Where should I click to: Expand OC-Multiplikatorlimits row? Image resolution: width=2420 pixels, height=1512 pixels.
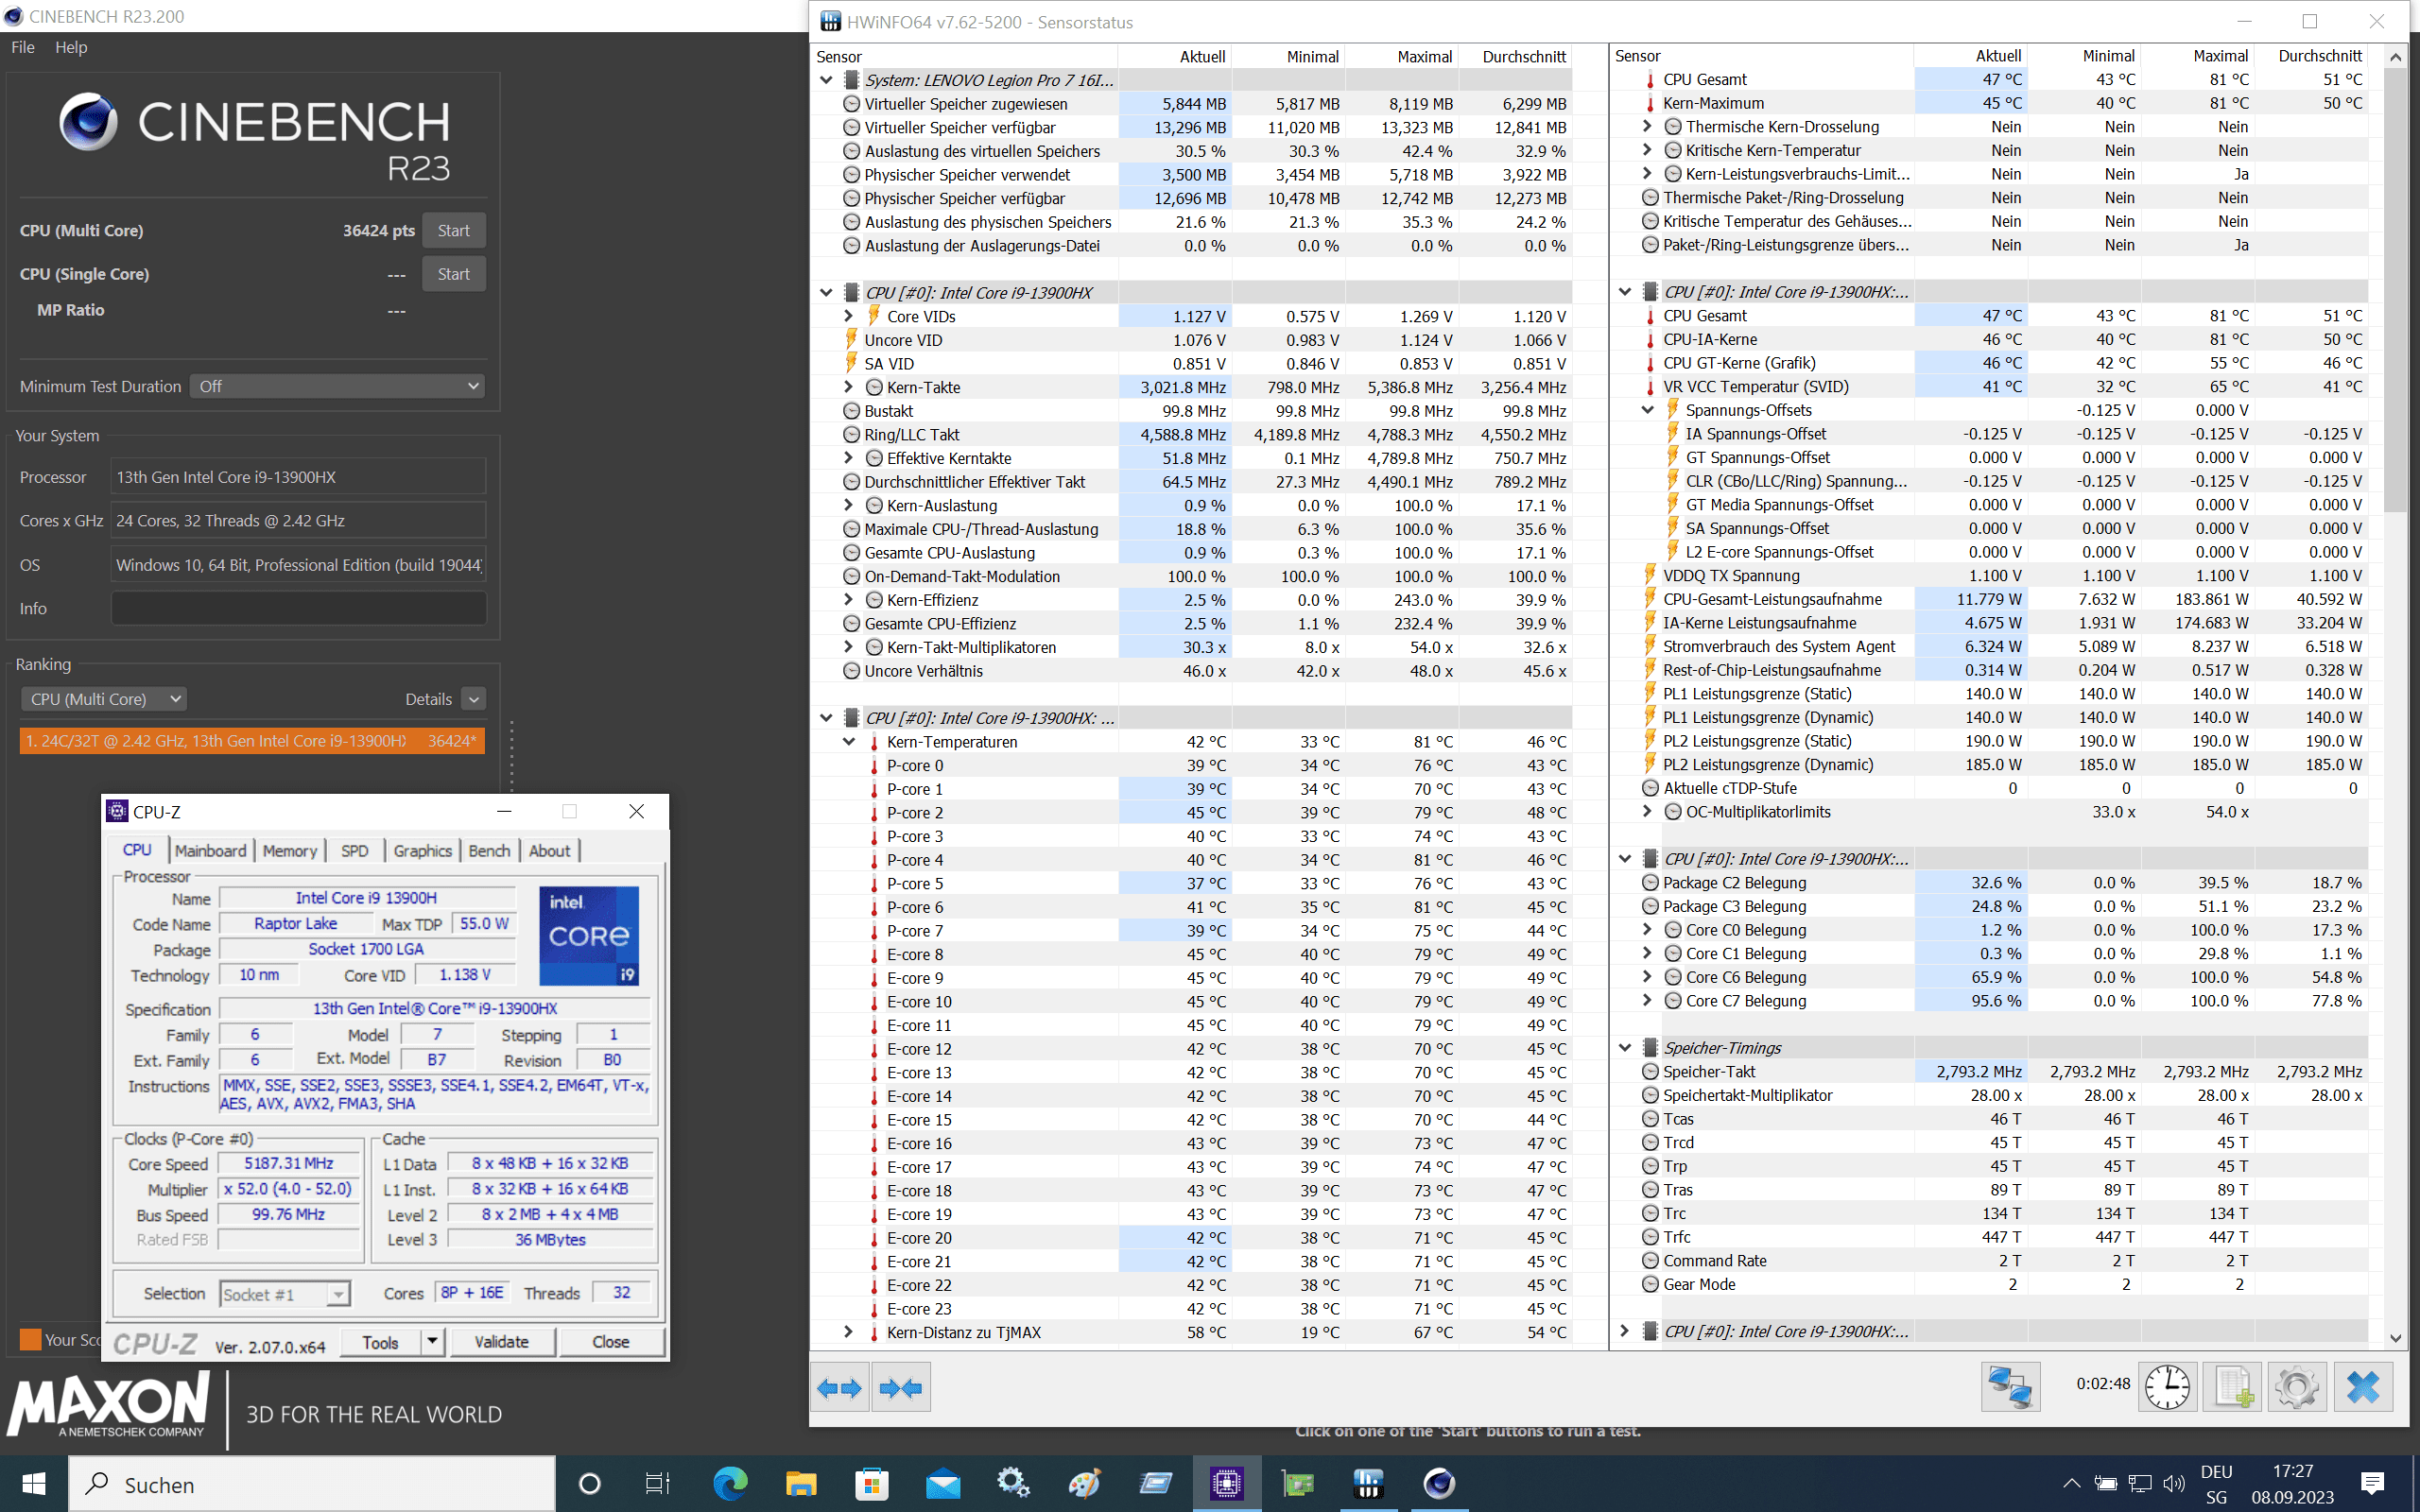point(1647,812)
